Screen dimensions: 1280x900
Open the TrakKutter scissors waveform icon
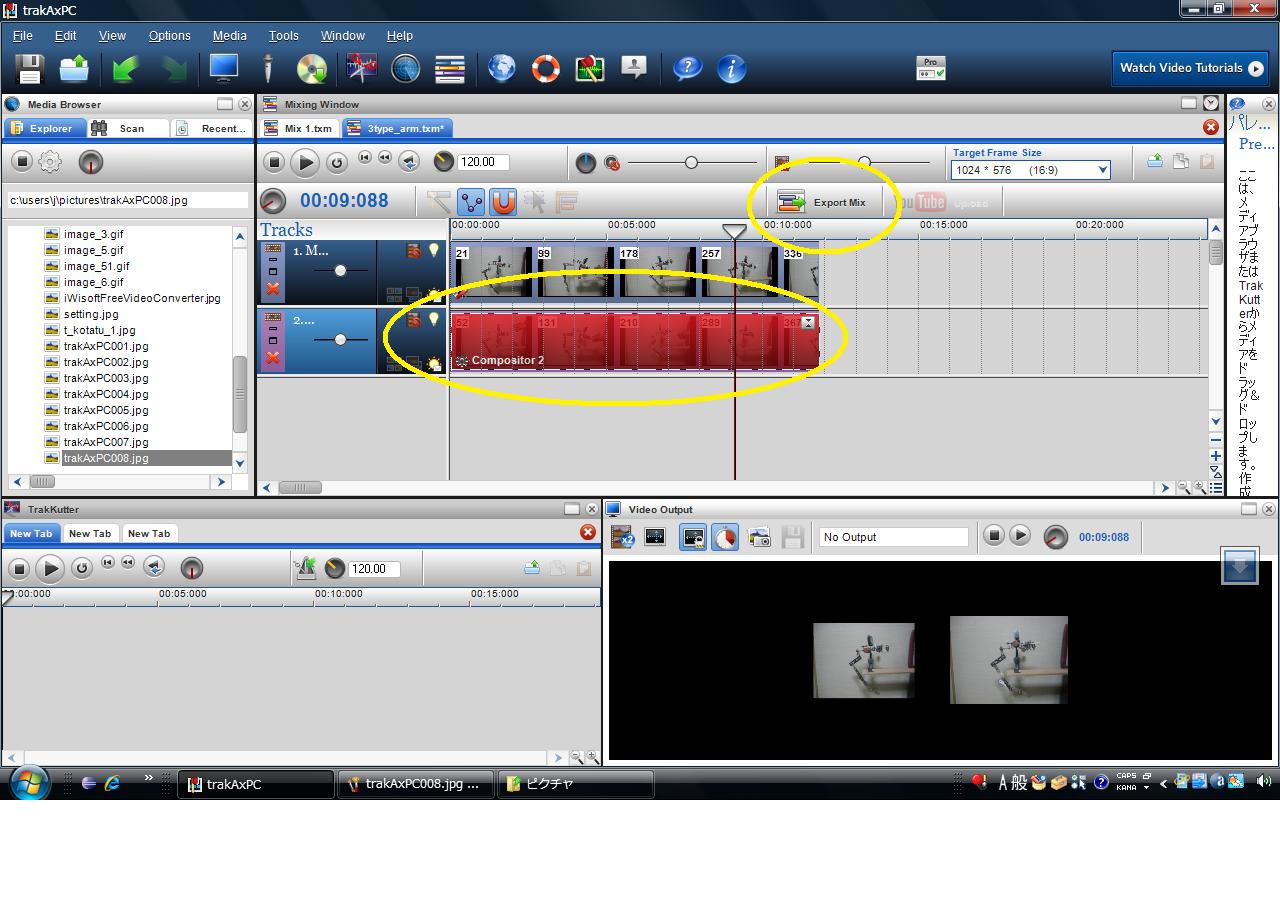click(x=361, y=68)
